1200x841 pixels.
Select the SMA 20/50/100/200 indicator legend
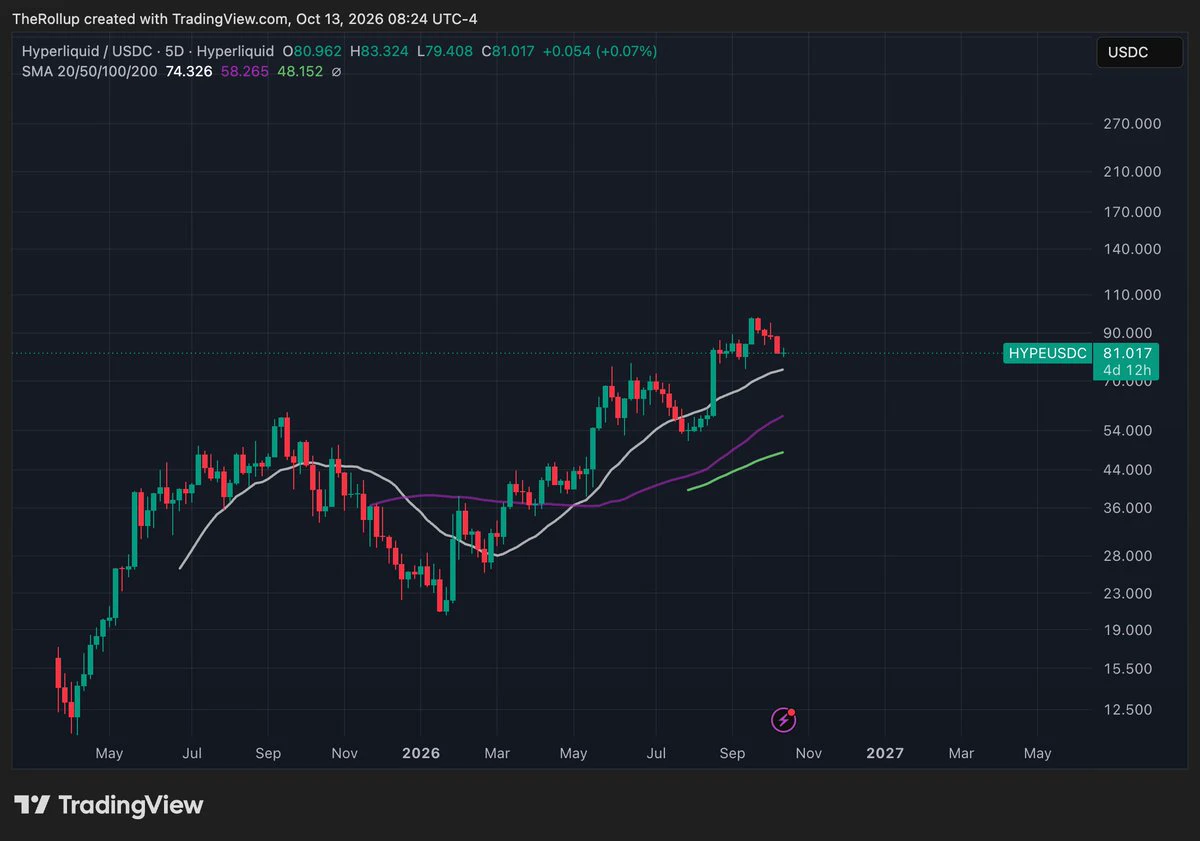click(90, 71)
